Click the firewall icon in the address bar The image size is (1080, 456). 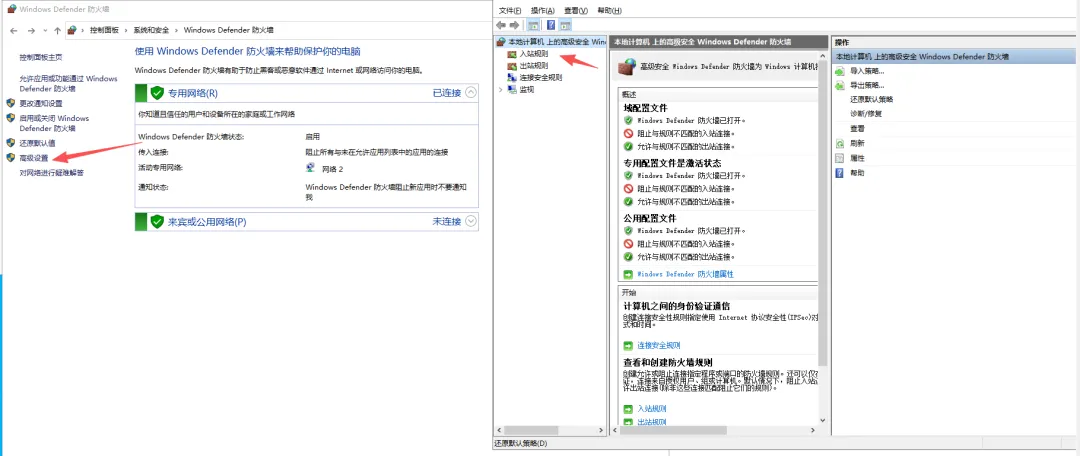click(72, 30)
